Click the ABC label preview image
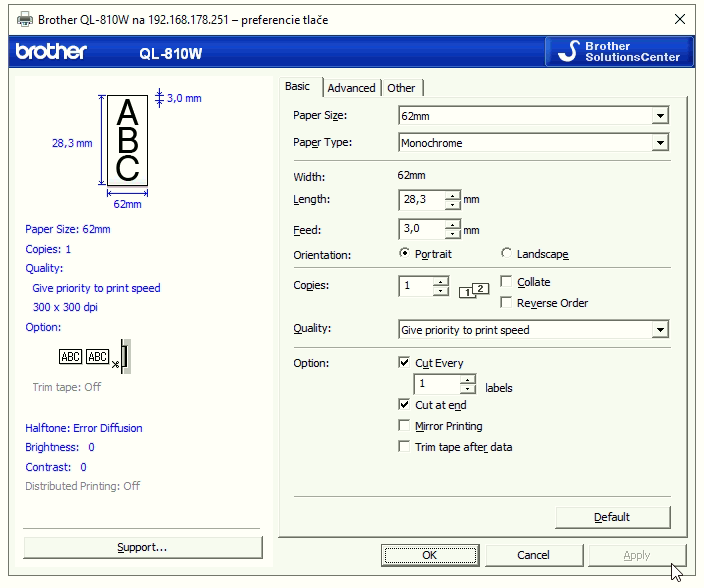The height and width of the screenshot is (588, 704). (128, 140)
